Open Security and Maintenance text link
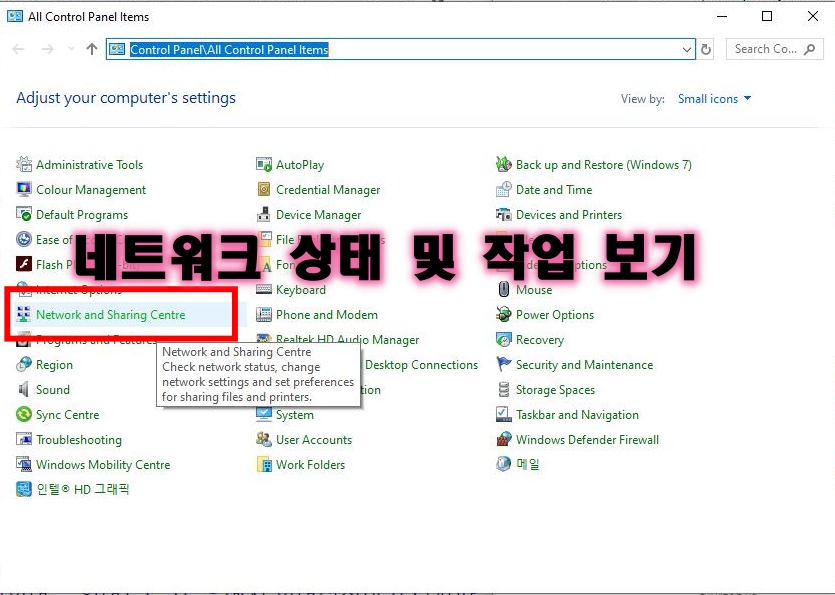The image size is (835, 595). [x=585, y=365]
